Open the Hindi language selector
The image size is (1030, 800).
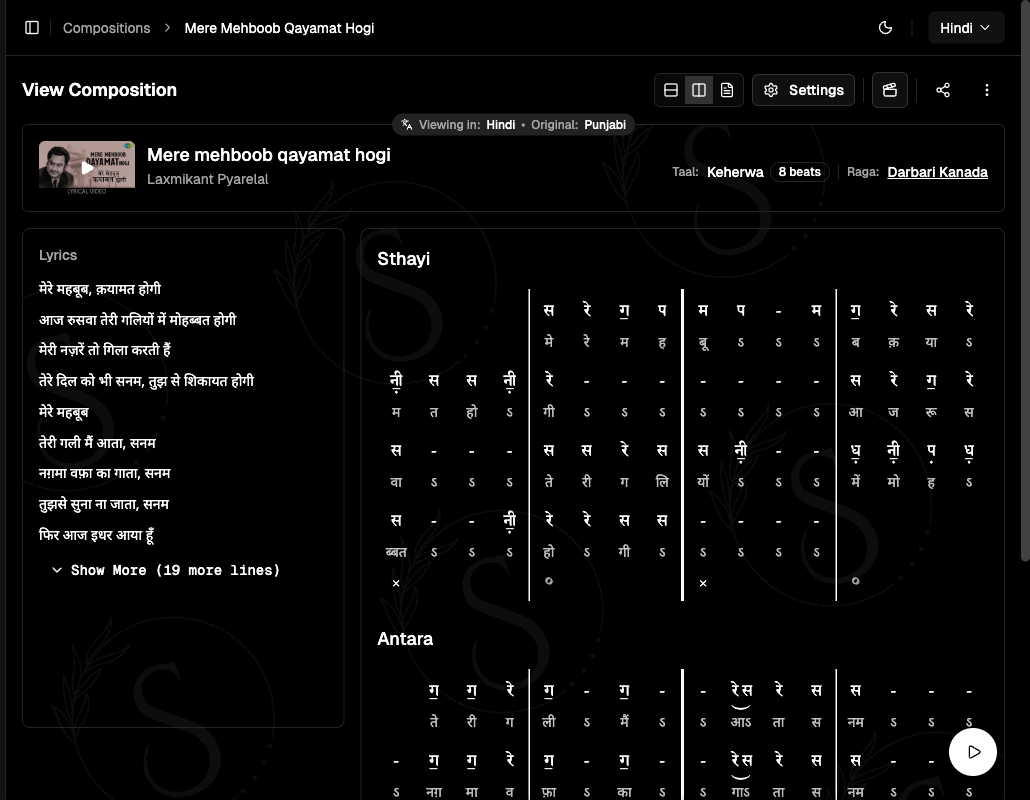(965, 27)
